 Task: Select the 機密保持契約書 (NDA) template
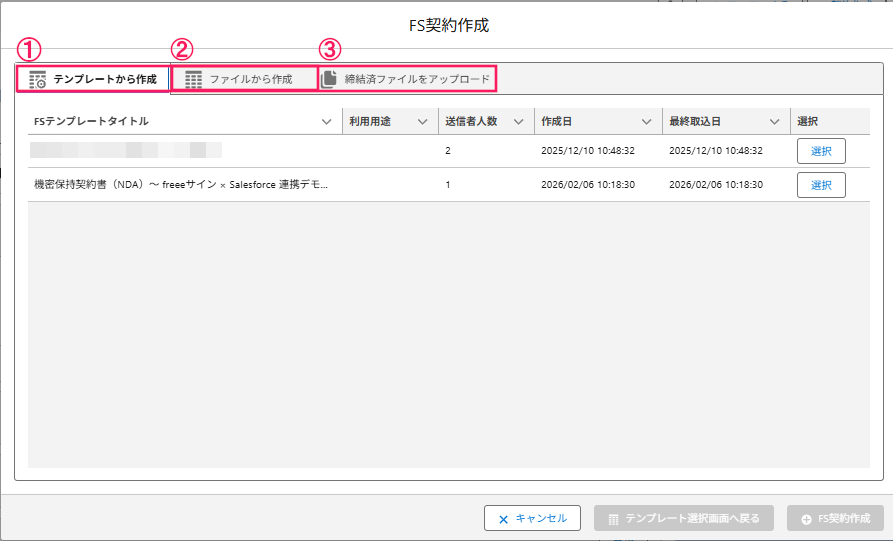[x=821, y=185]
